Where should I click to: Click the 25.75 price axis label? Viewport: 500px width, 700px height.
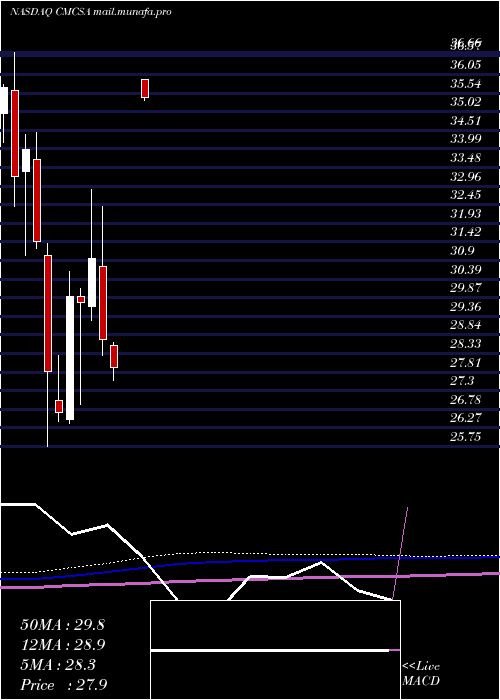coord(465,436)
